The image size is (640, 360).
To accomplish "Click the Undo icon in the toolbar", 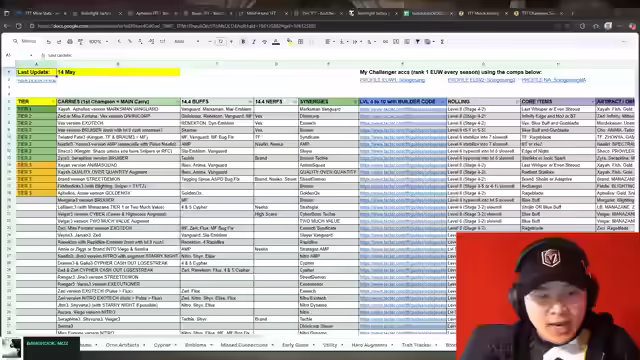I will tap(49, 42).
